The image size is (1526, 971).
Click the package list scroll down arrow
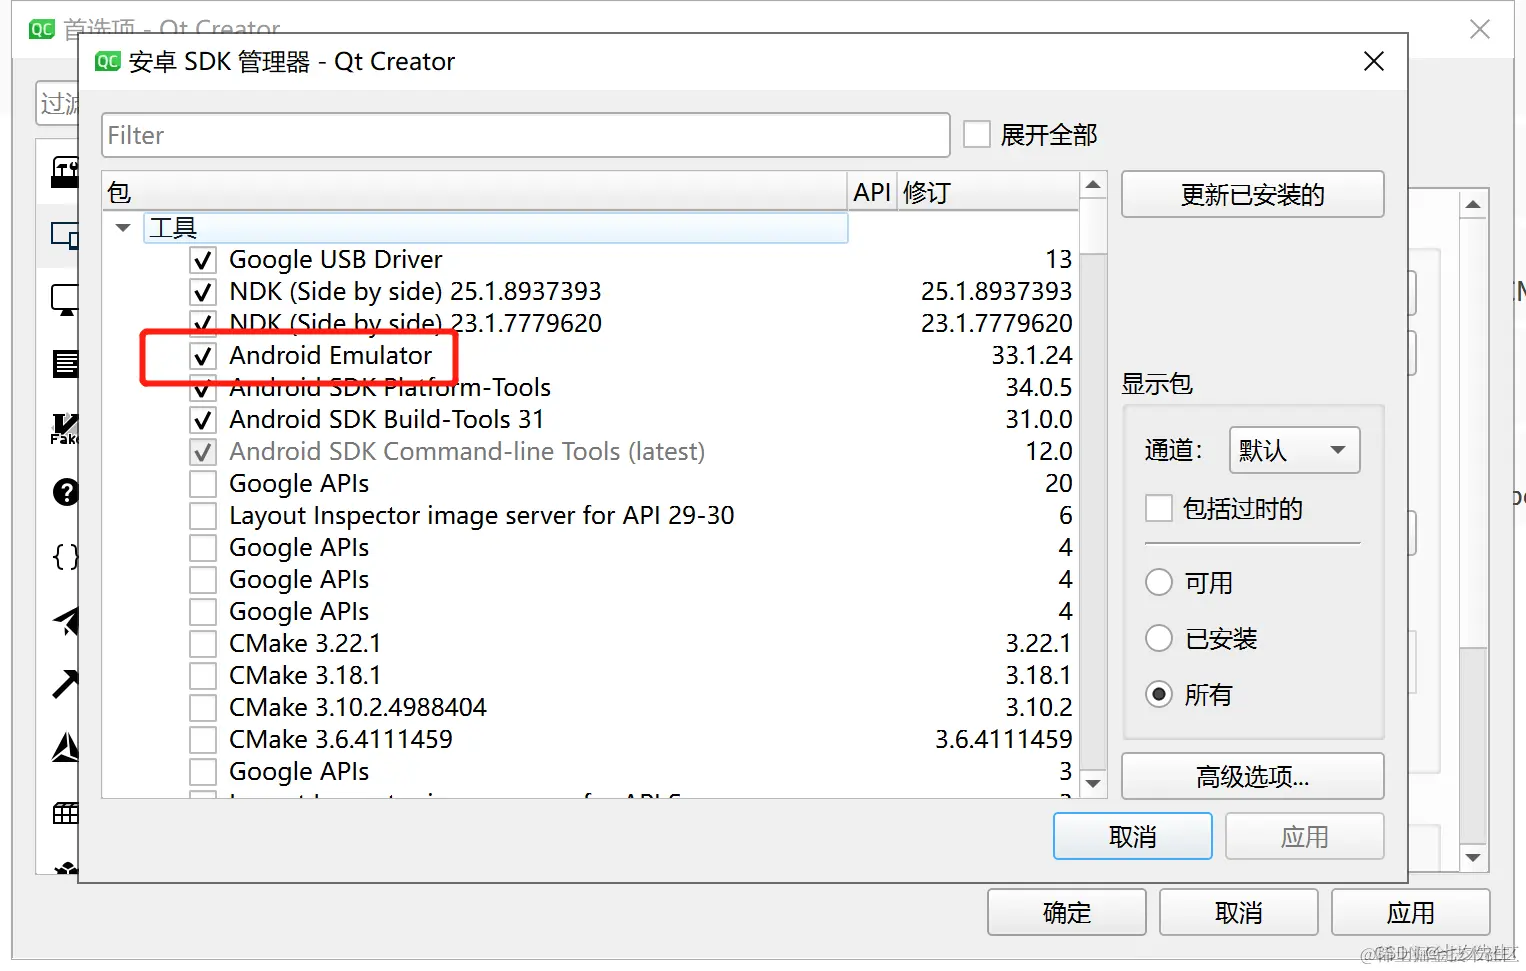[x=1093, y=784]
